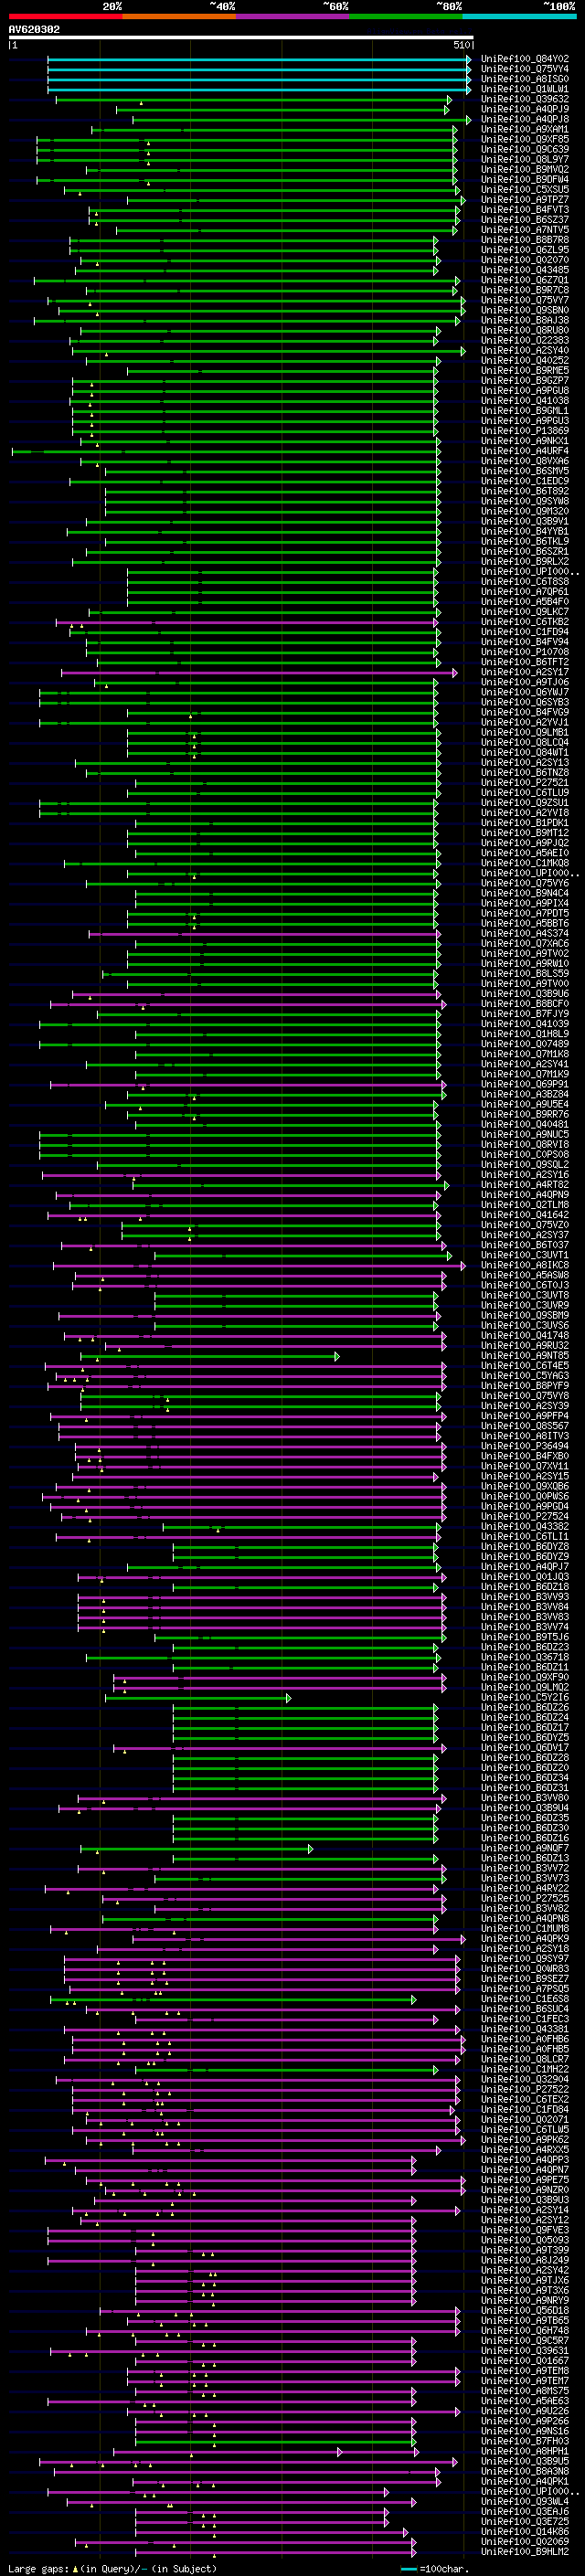Screen dimensions: 585x2576
Task: Click the cyan ~100% identity legend segment
Action: point(519,16)
